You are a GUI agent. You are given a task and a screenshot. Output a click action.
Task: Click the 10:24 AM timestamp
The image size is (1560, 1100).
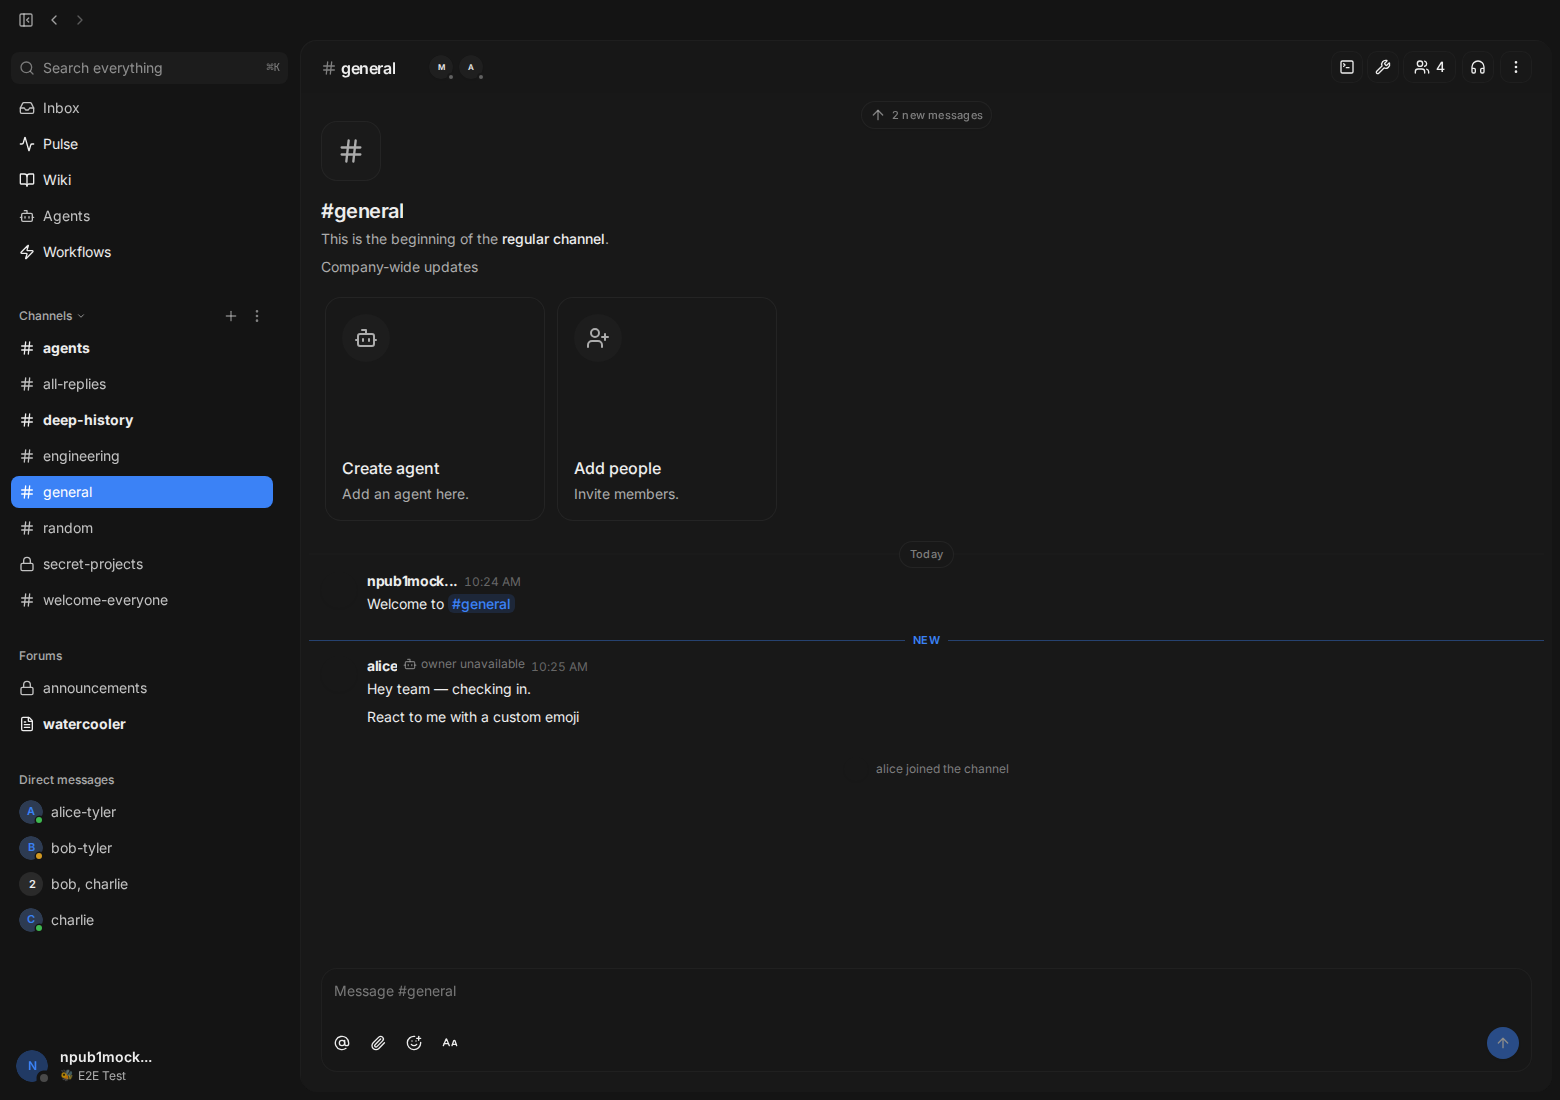pos(492,582)
